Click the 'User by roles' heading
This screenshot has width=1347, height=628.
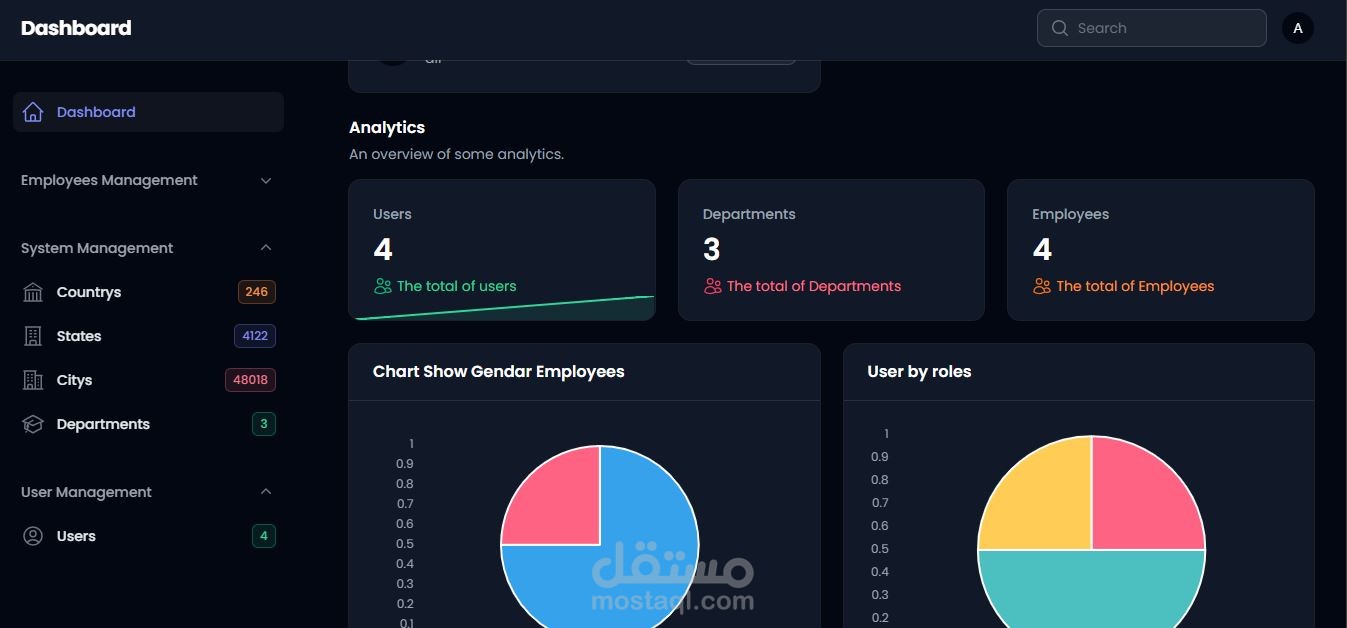(x=920, y=372)
